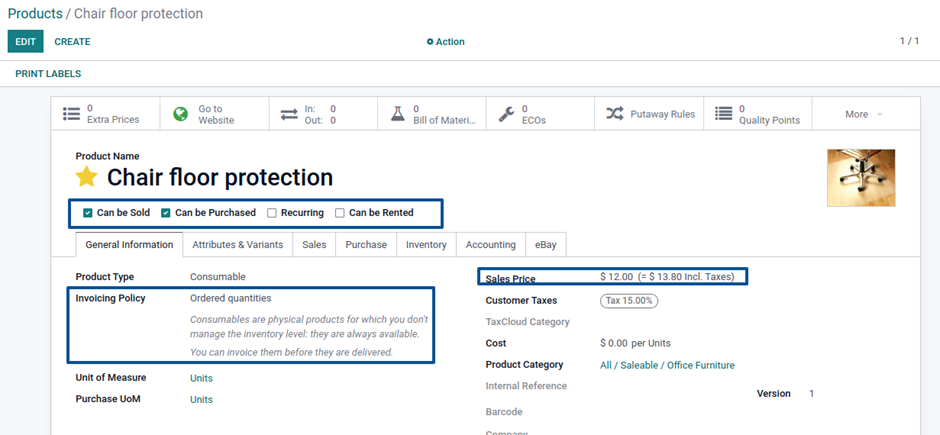This screenshot has width=940, height=435.
Task: Click the Quality Points label text
Action: [769, 120]
